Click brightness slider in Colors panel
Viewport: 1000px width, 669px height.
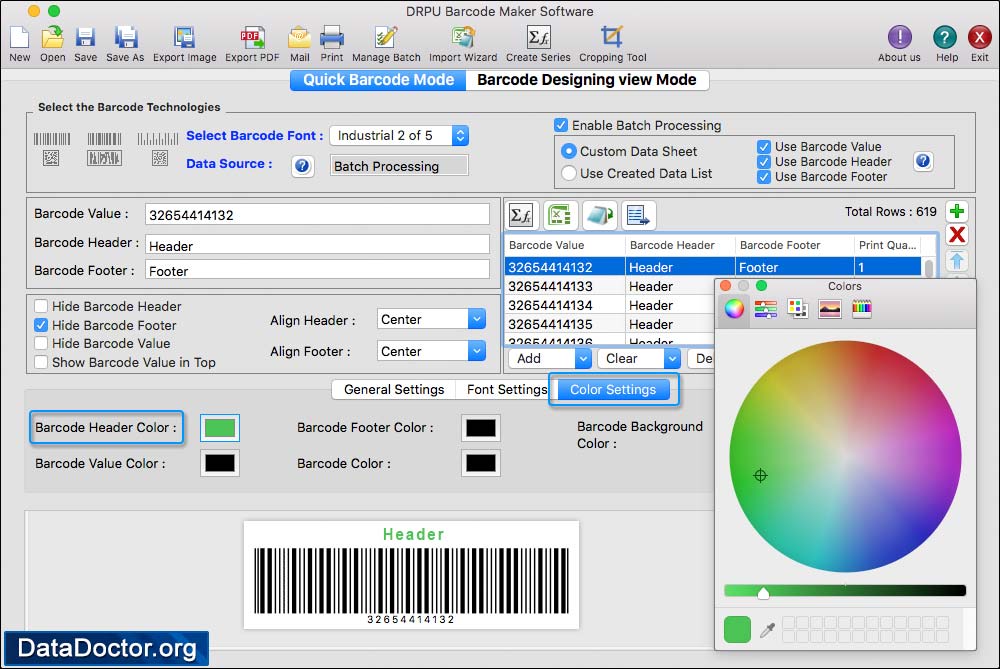(x=845, y=591)
